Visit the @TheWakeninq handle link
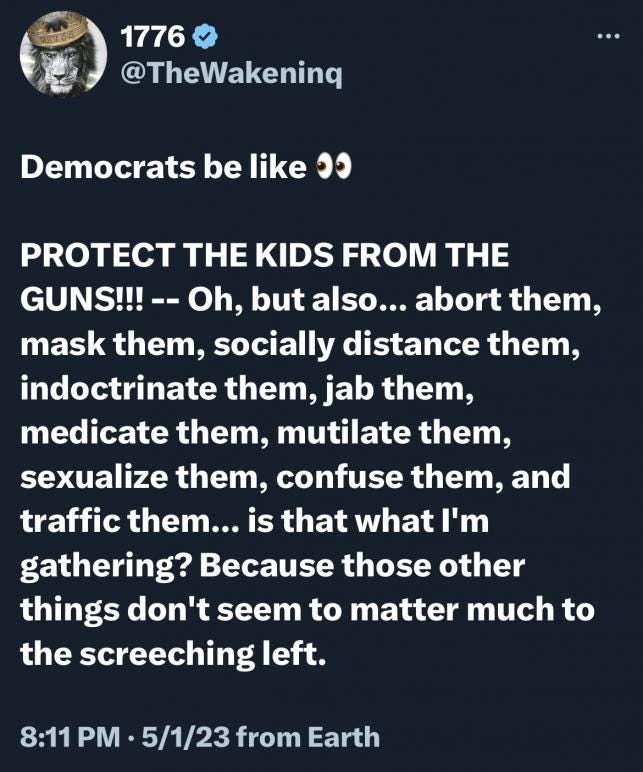 tap(231, 73)
